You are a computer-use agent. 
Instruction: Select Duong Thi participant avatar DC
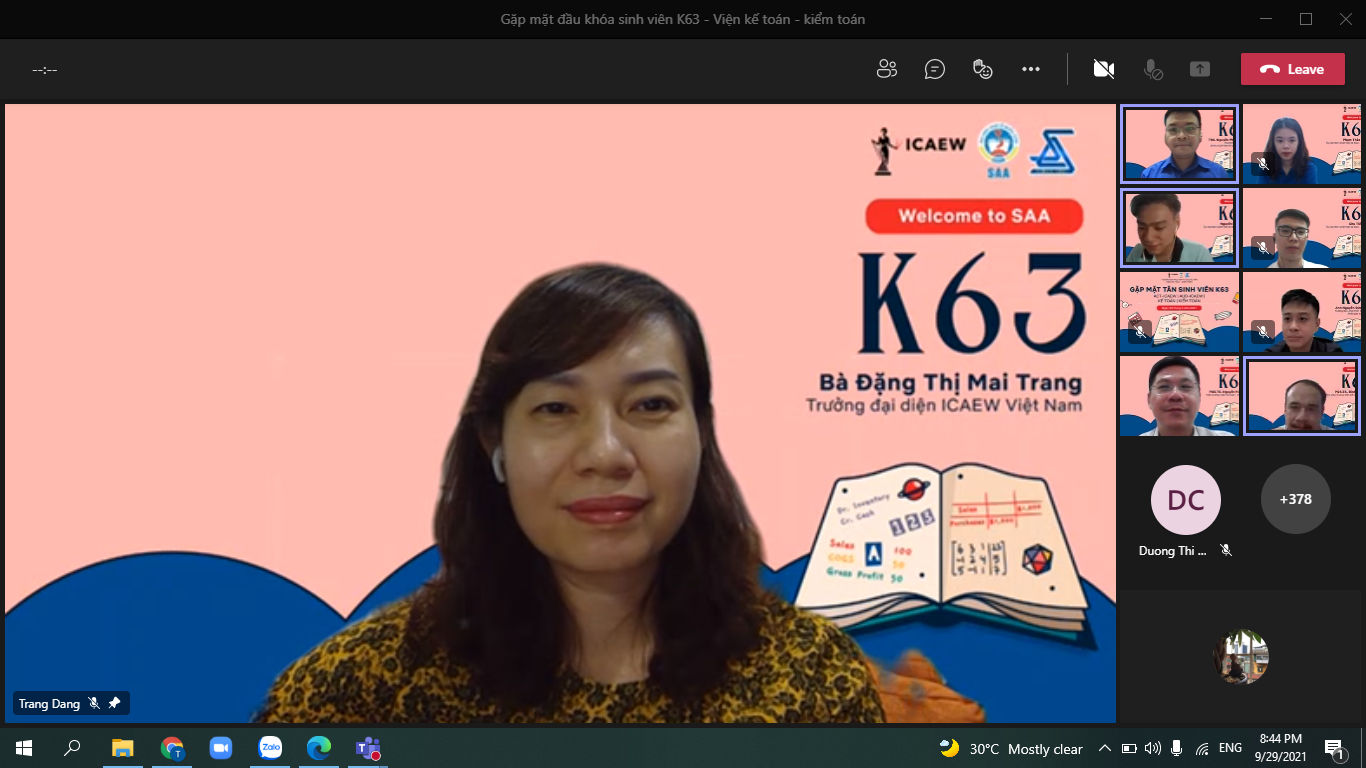pyautogui.click(x=1186, y=500)
